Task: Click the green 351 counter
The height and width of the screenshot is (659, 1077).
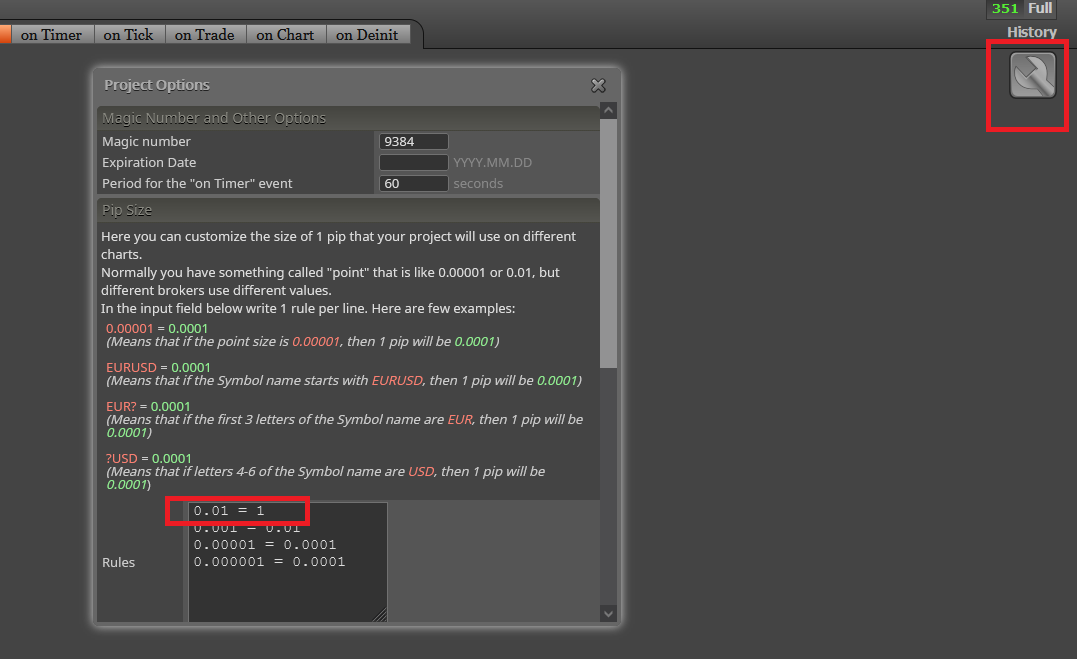Action: pyautogui.click(x=1005, y=8)
